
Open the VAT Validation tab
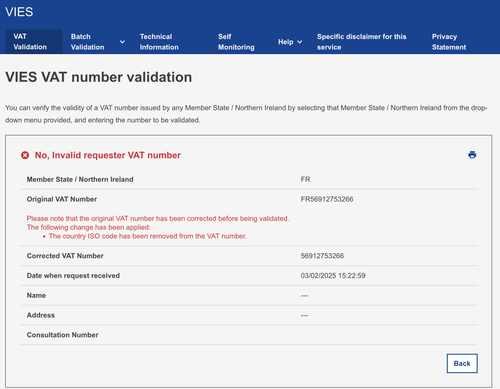pos(34,42)
